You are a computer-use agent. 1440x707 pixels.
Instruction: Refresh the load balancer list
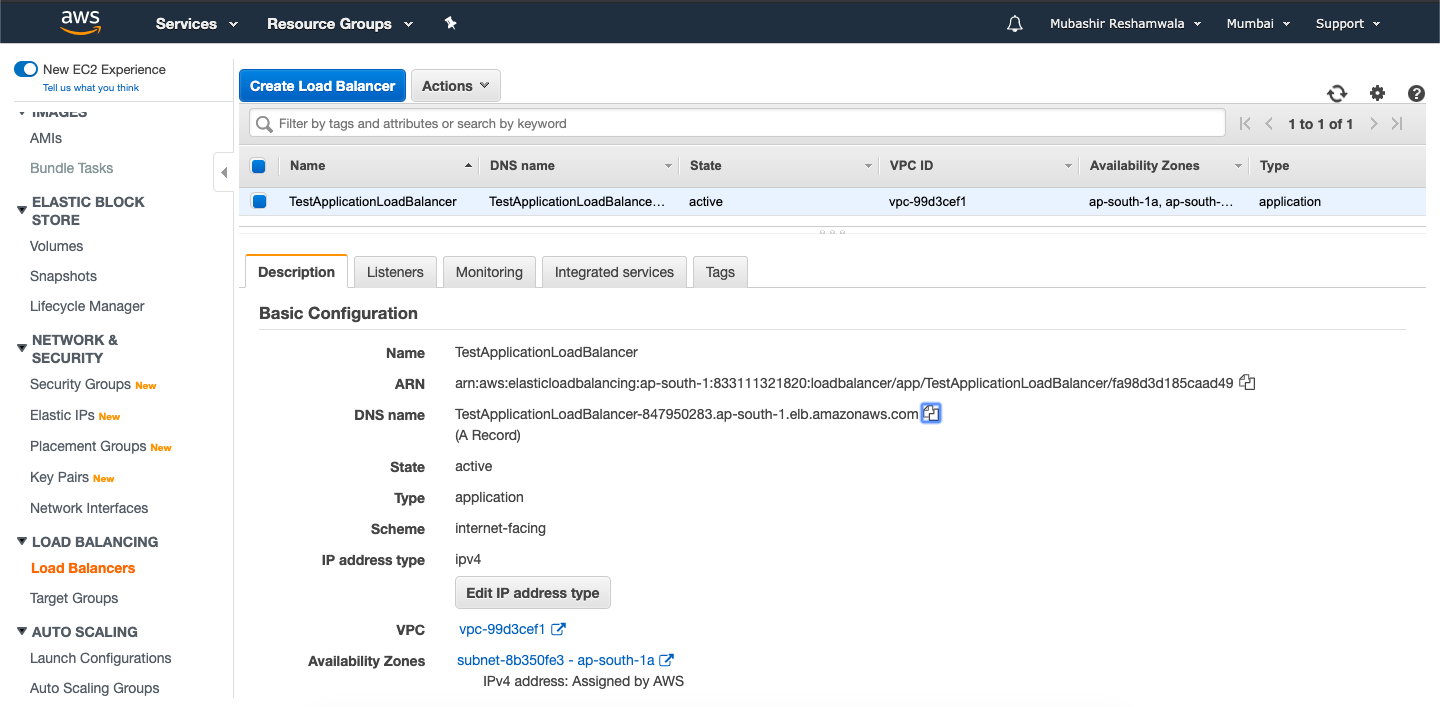pos(1337,93)
